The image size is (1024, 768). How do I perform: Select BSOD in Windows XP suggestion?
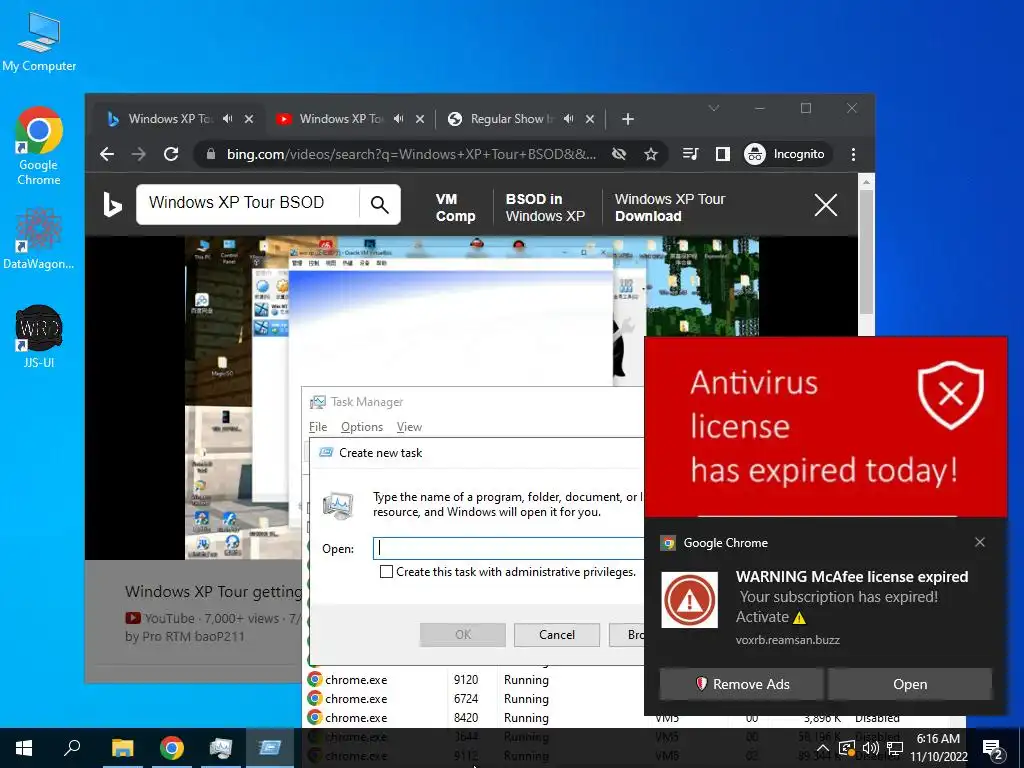545,208
